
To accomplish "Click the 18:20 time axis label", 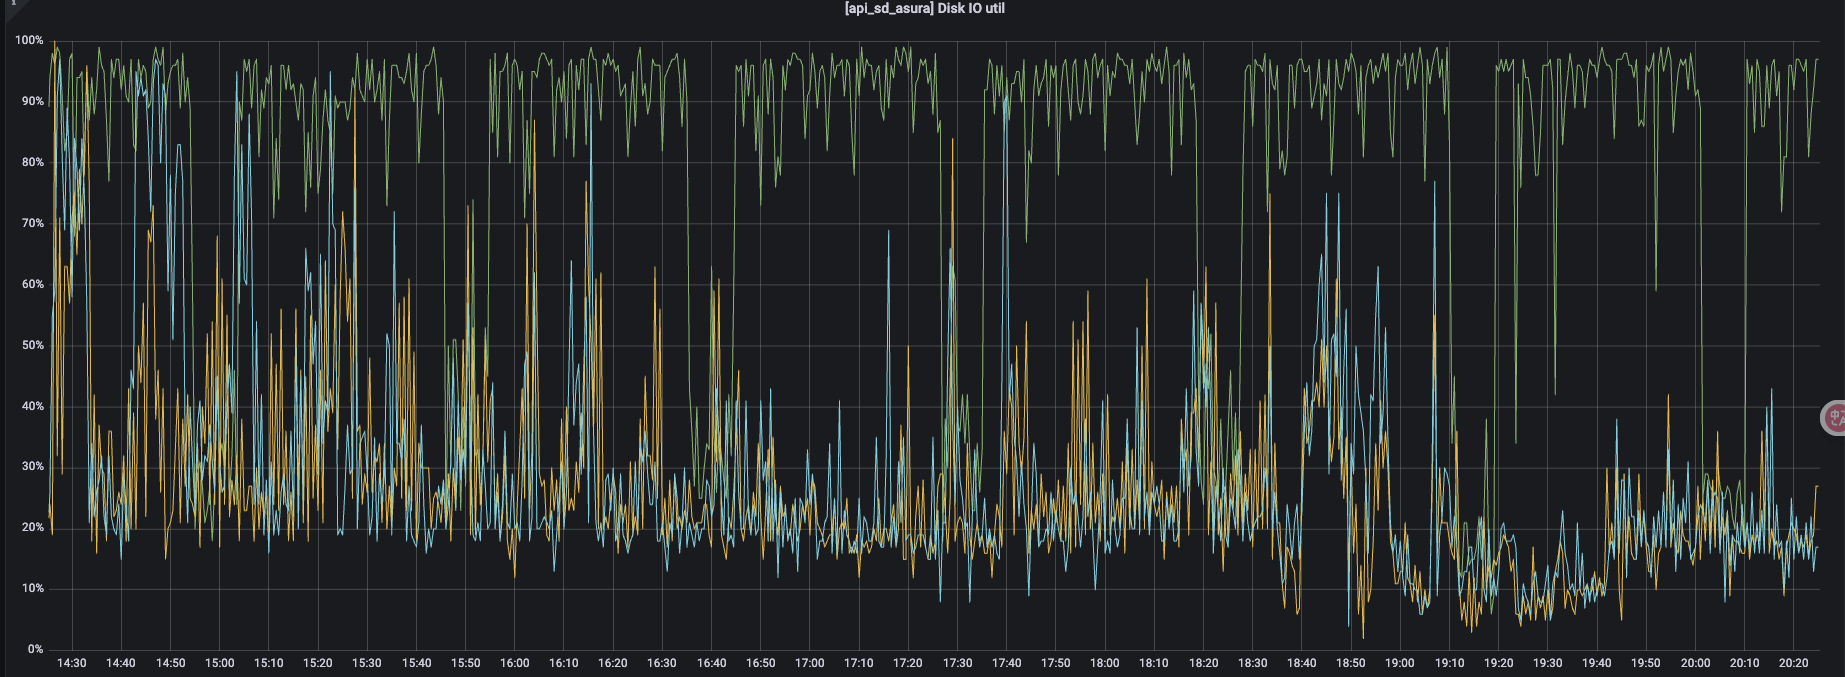I will coord(1204,664).
